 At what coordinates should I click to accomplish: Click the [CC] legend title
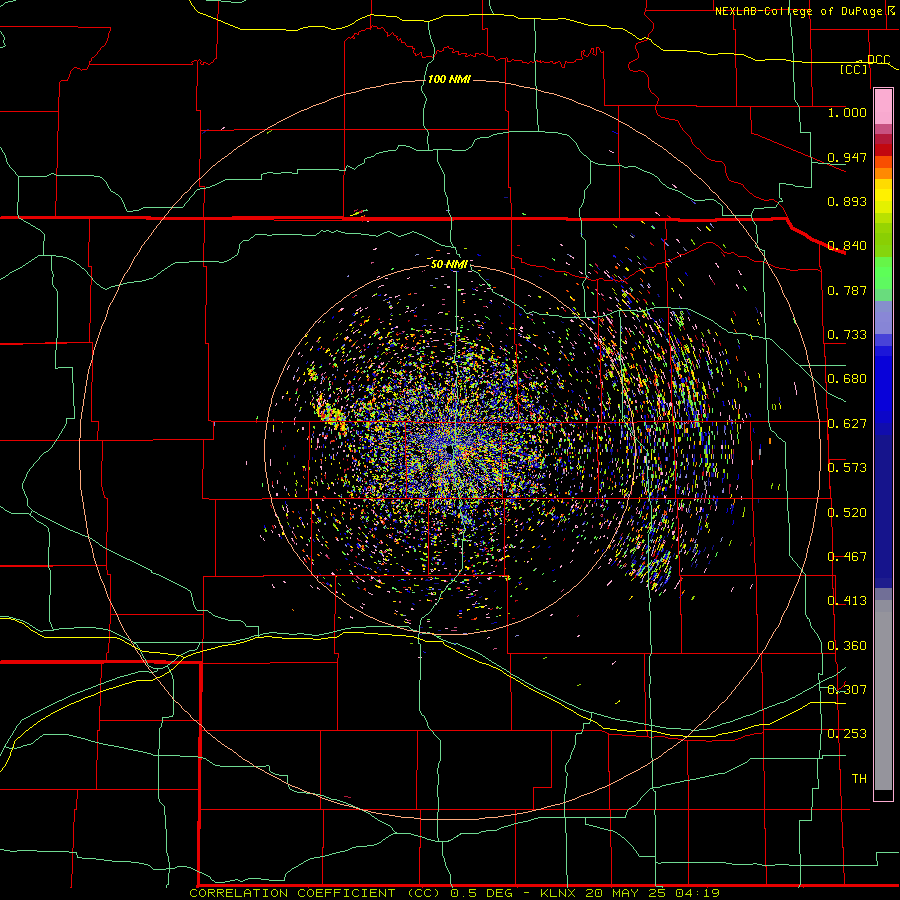[853, 69]
